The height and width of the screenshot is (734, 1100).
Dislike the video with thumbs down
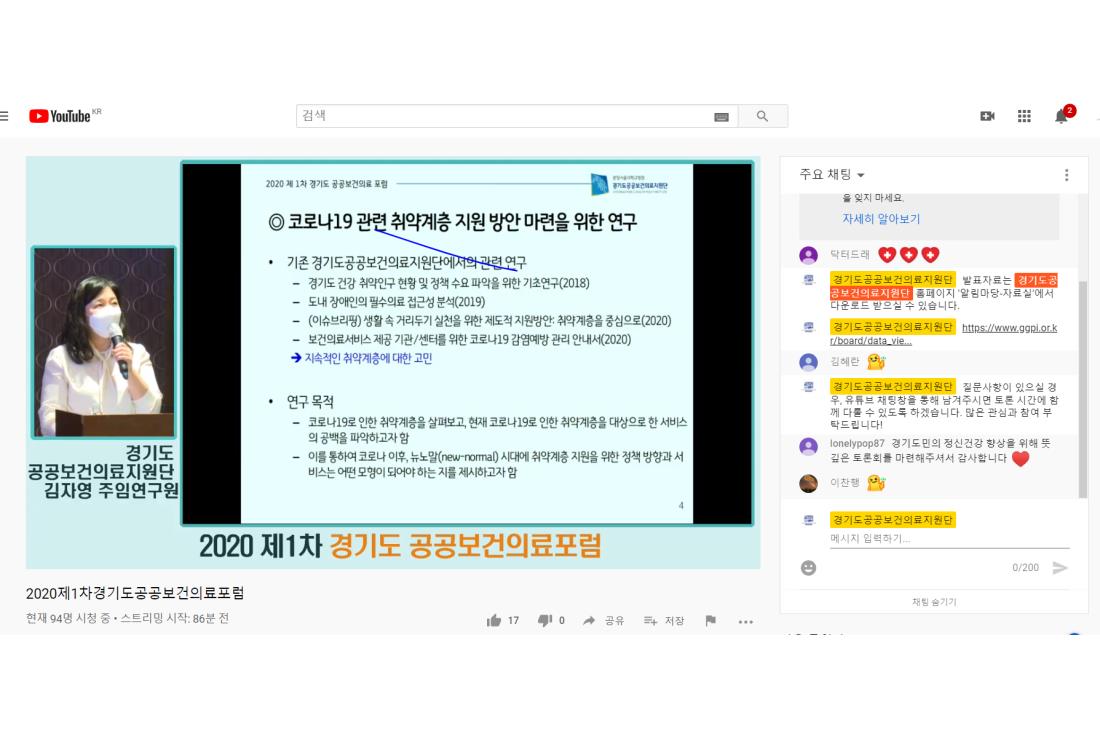click(x=545, y=621)
